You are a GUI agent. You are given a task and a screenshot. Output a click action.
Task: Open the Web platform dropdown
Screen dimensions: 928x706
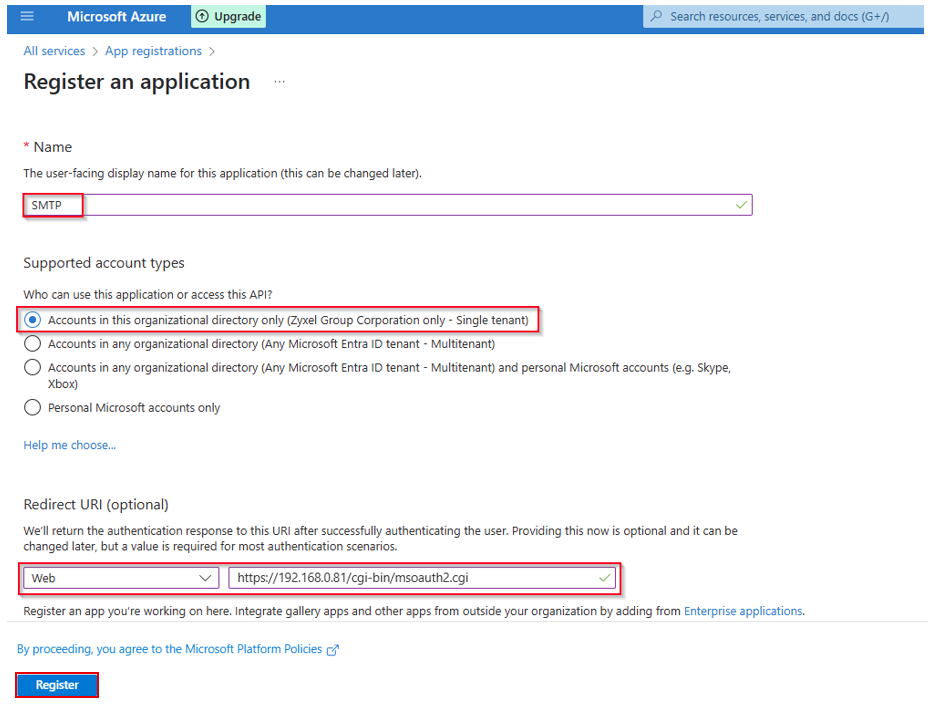click(121, 578)
